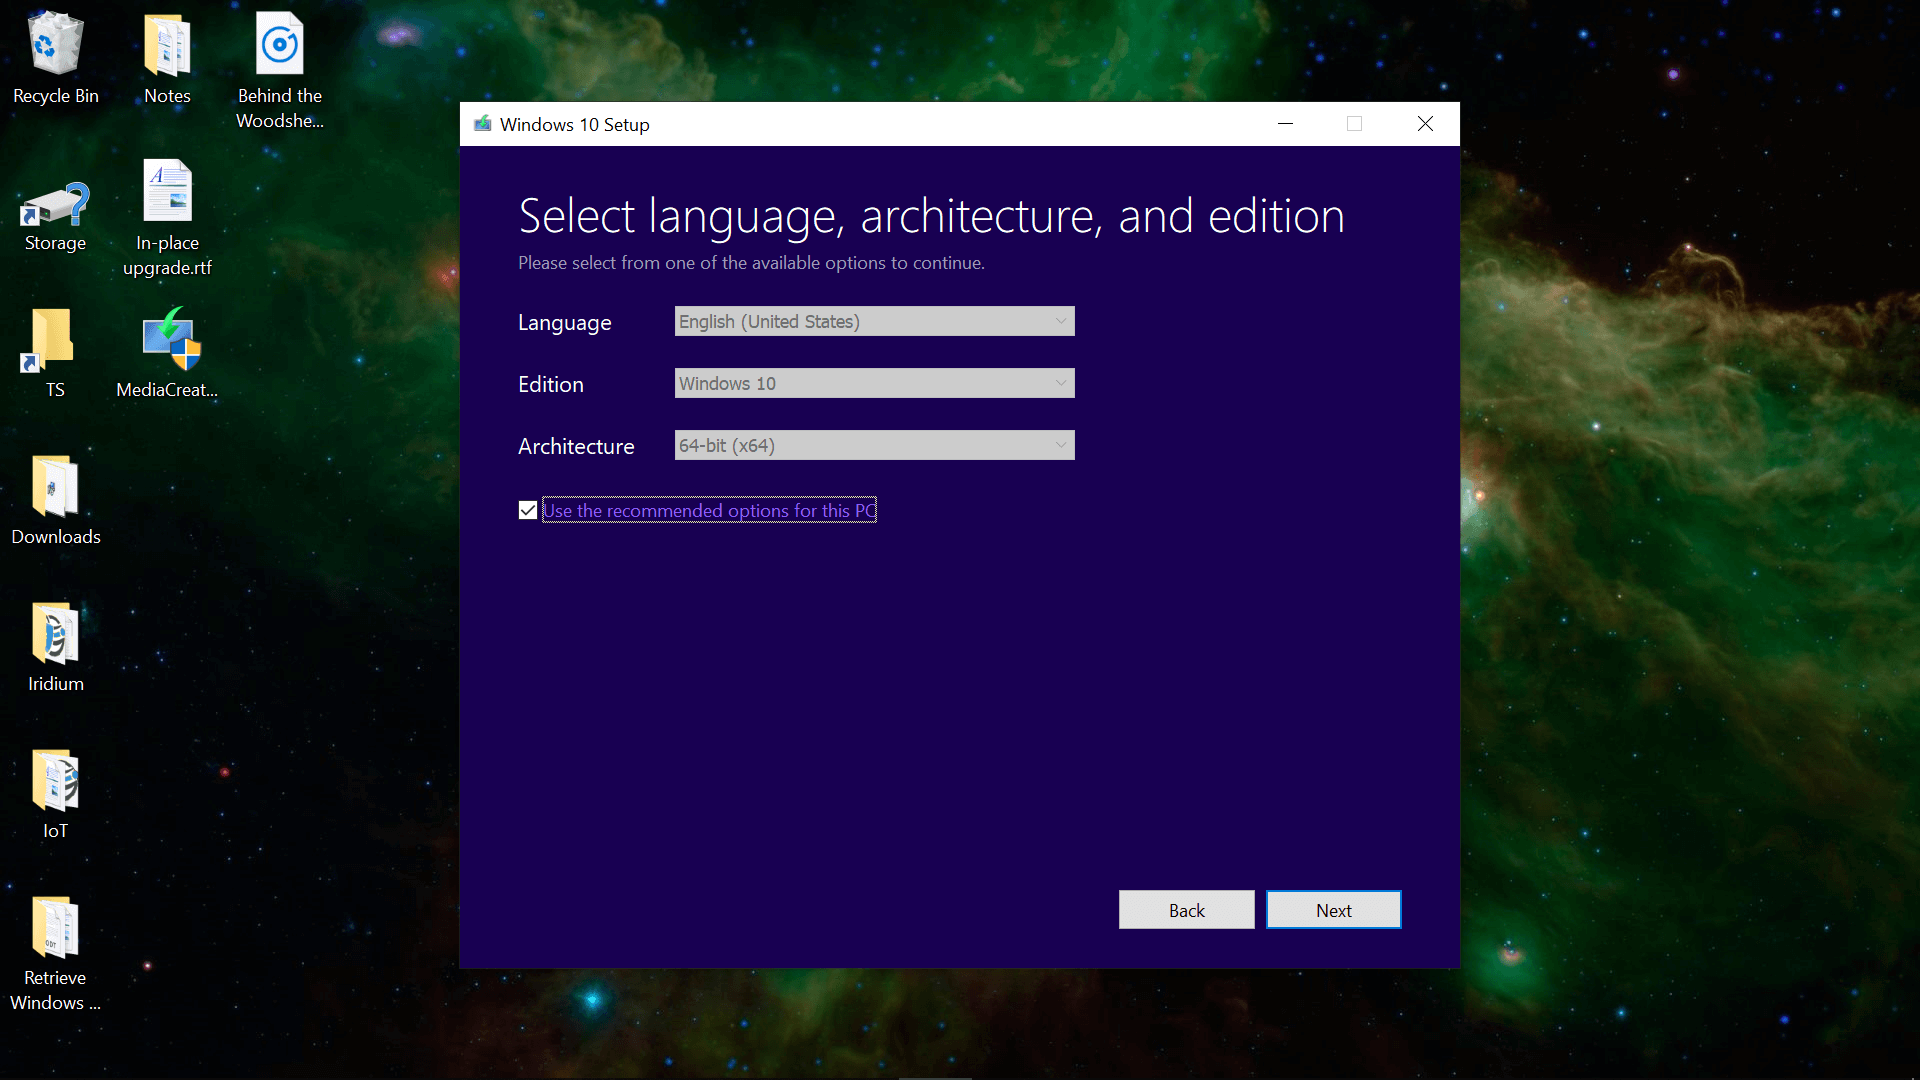The image size is (1920, 1080).
Task: Click the 'Use the recommended options' label
Action: click(x=708, y=511)
